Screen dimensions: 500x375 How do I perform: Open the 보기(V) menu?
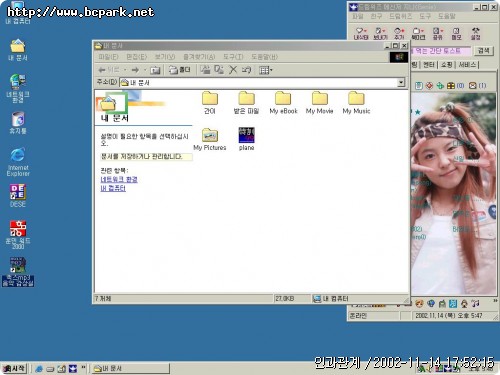tap(164, 57)
